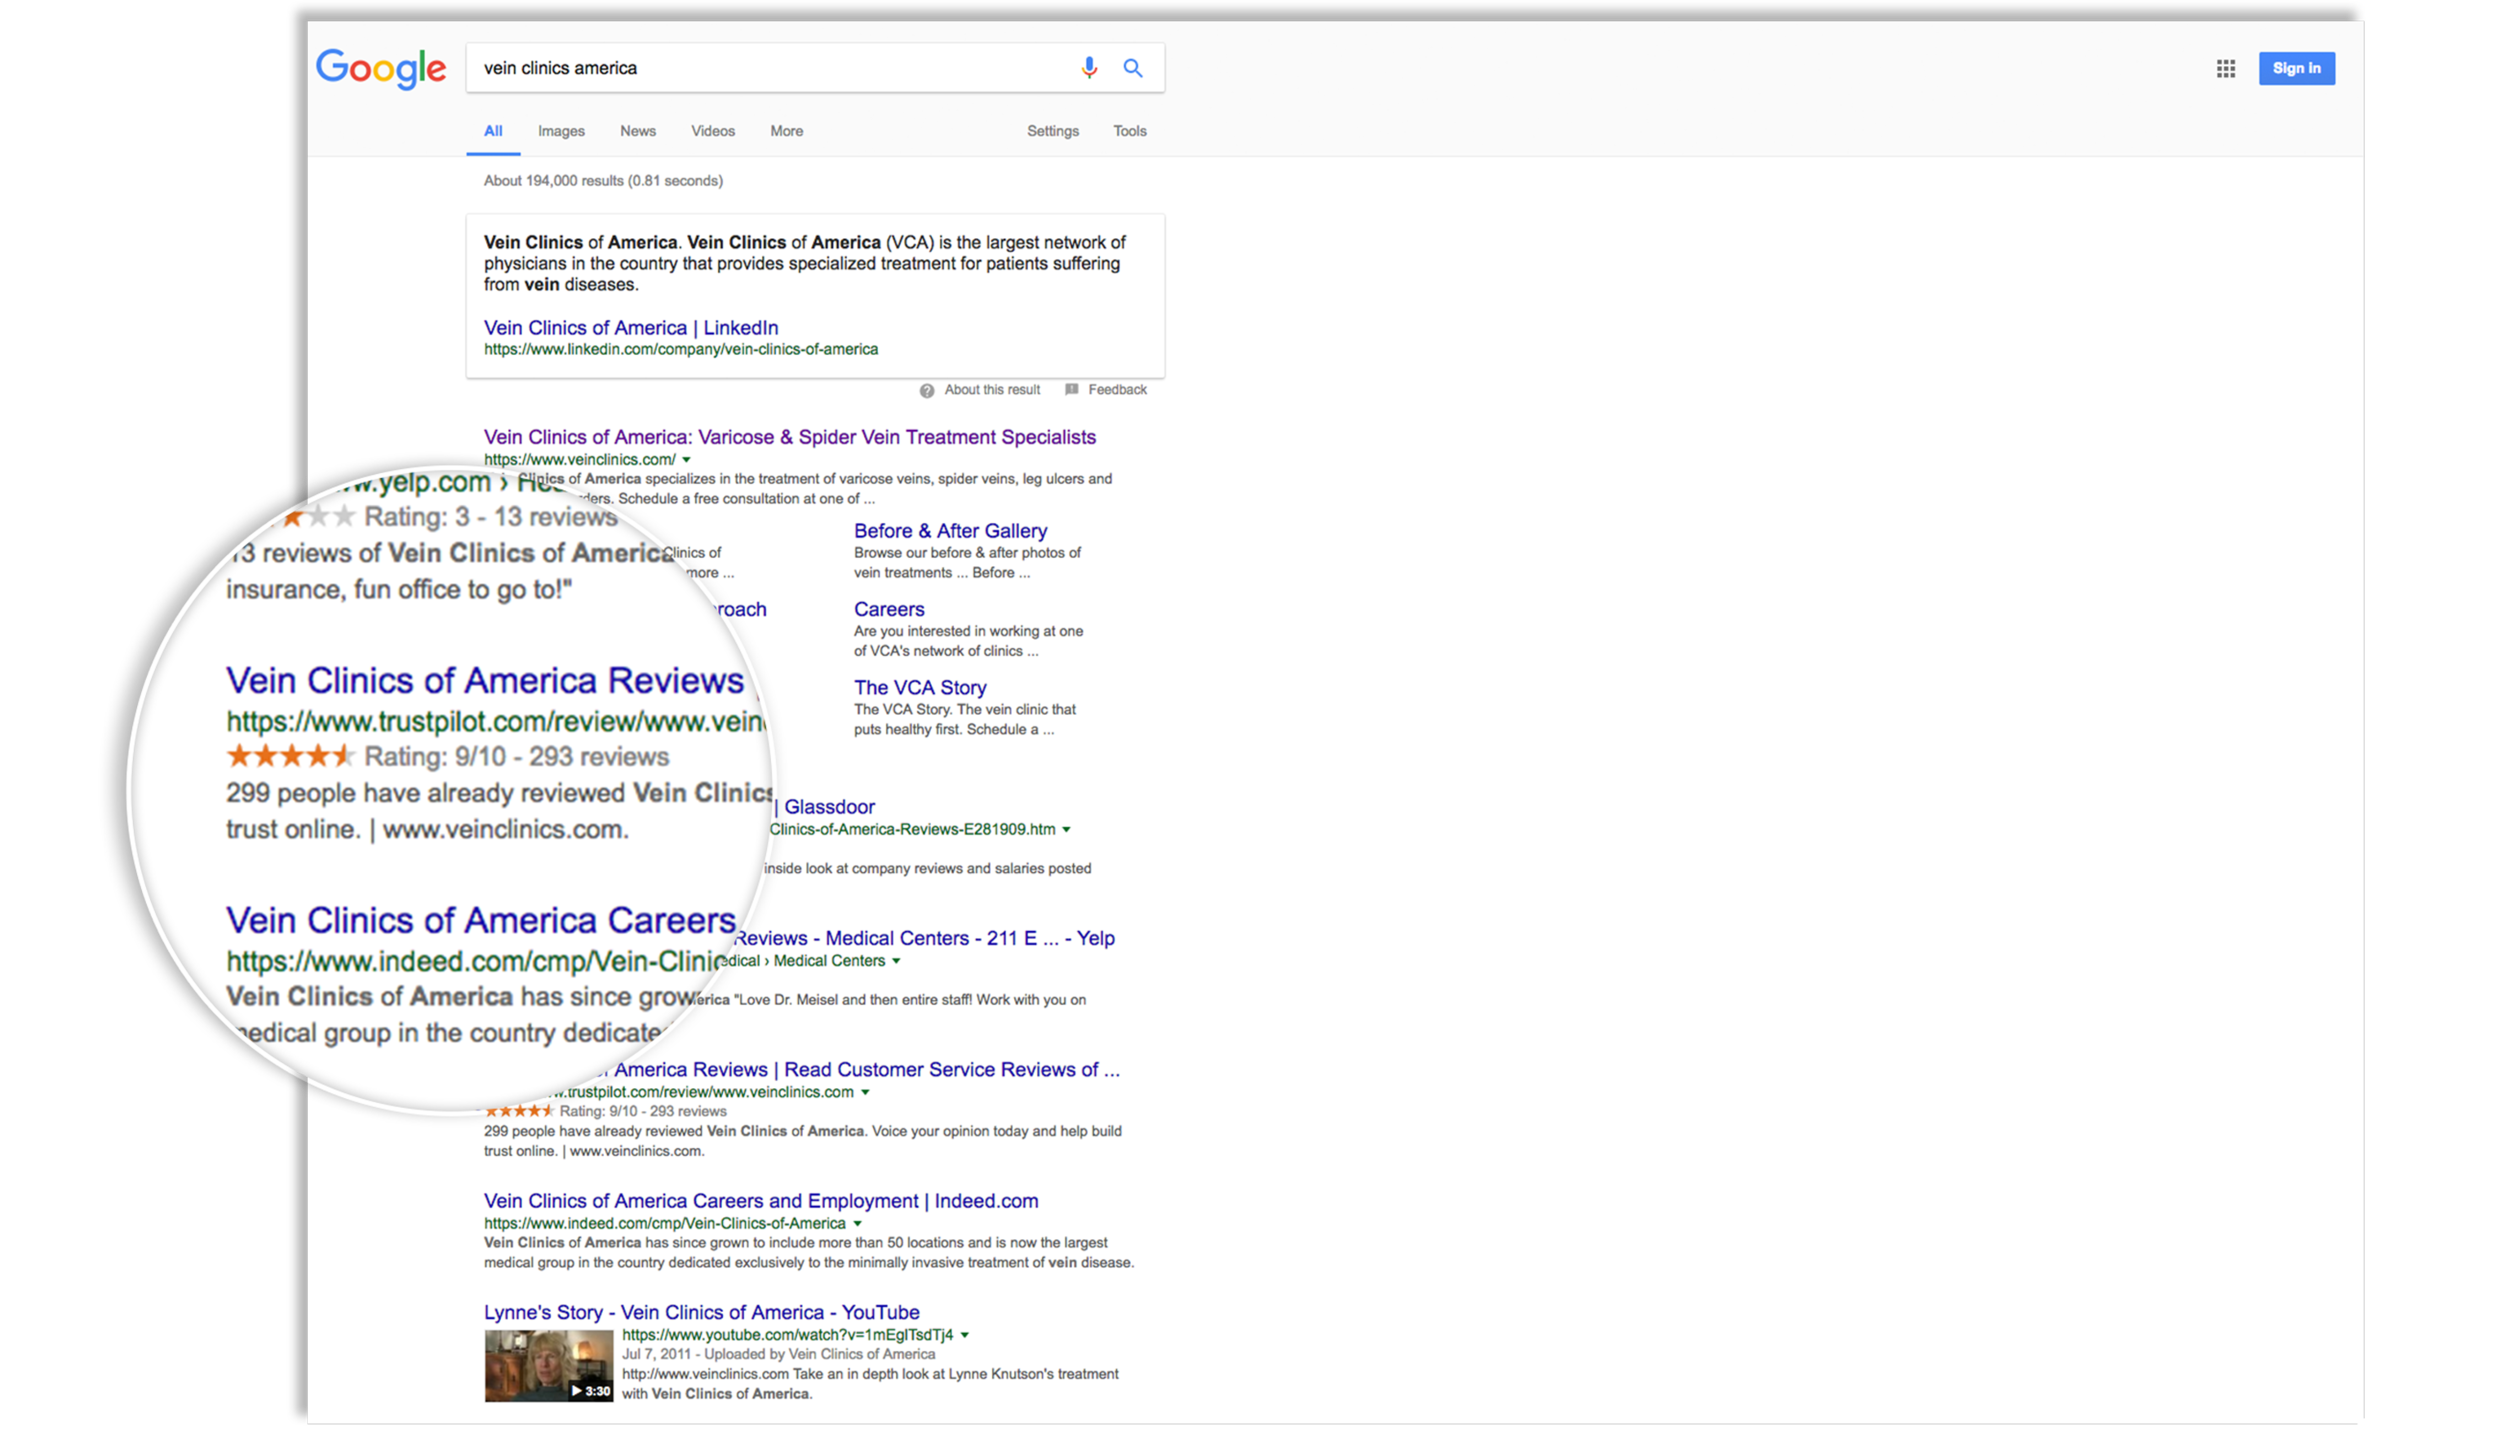Switch to the News tab

click(x=638, y=131)
